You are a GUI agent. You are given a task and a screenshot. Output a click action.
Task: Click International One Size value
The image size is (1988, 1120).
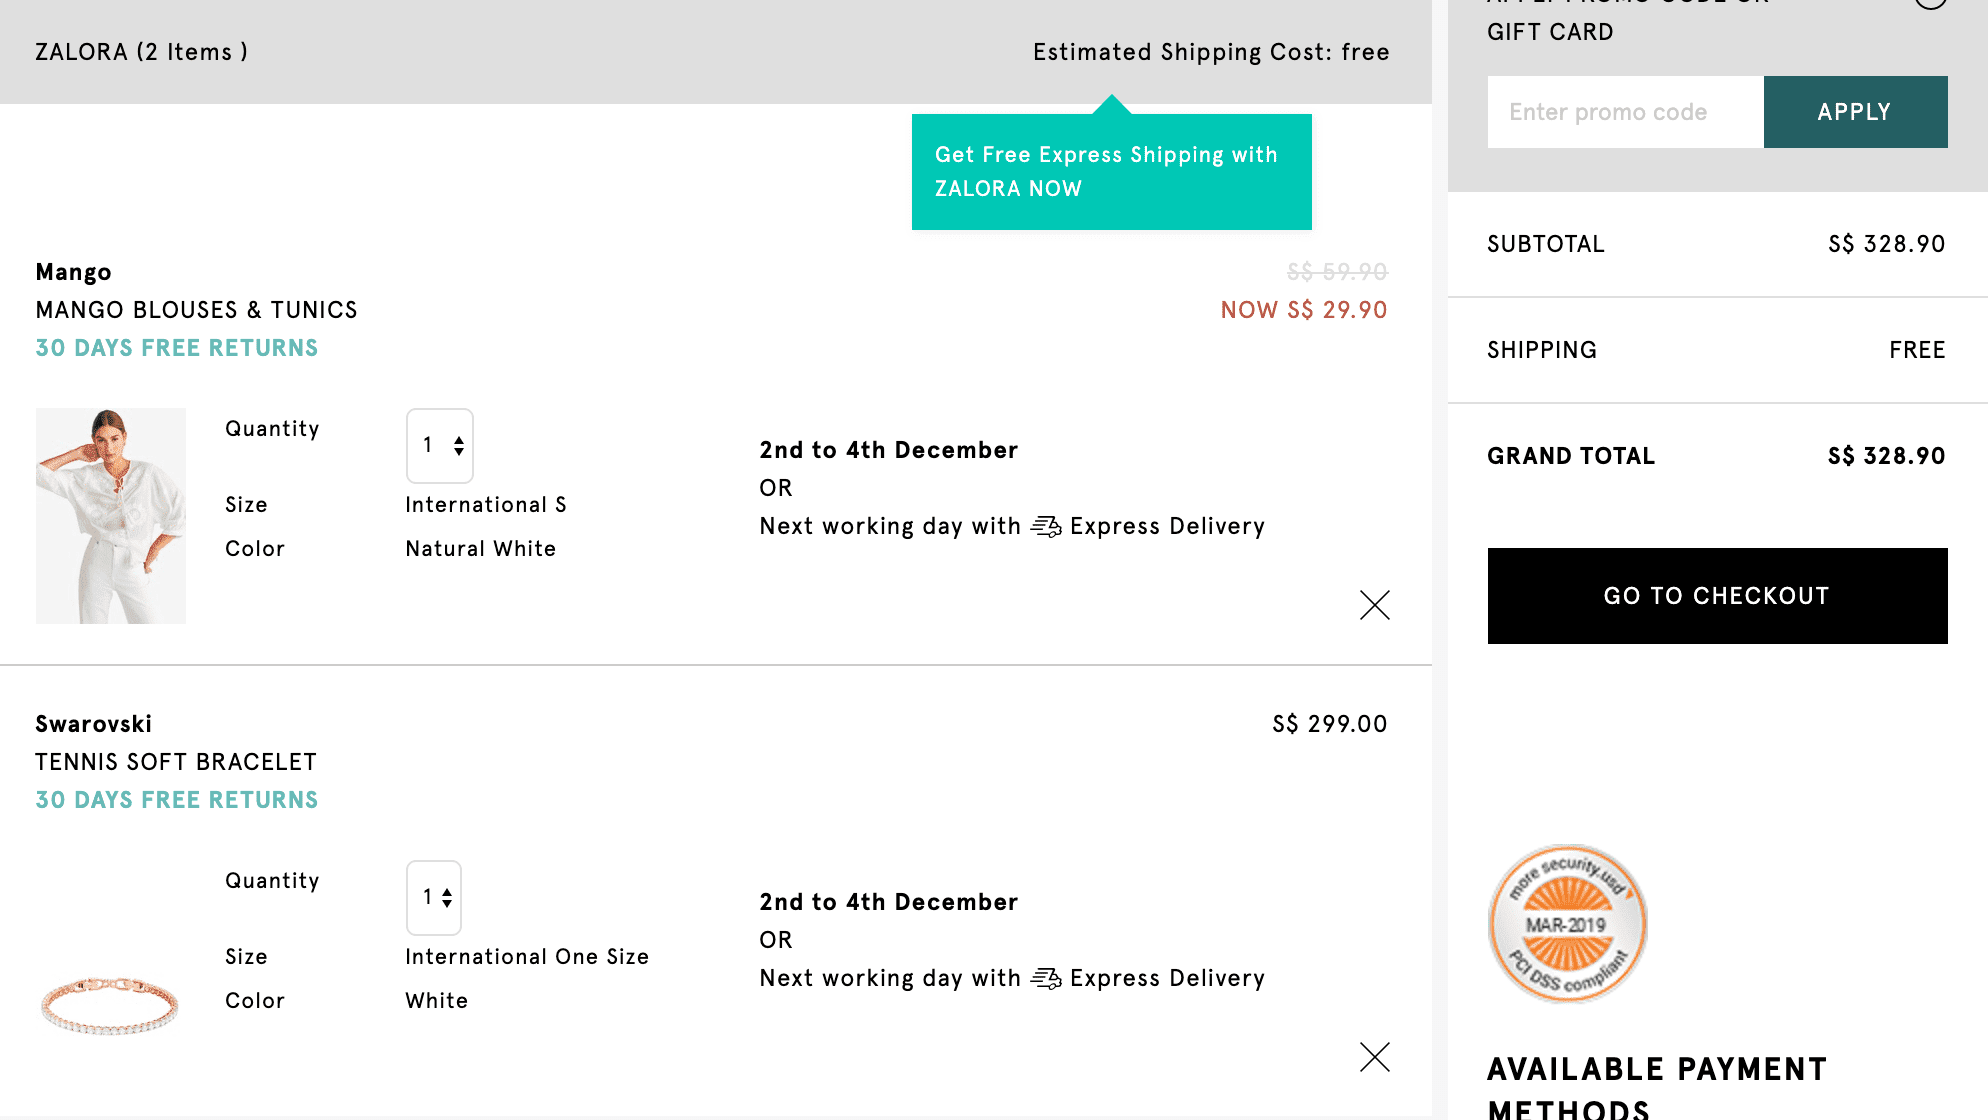[527, 957]
